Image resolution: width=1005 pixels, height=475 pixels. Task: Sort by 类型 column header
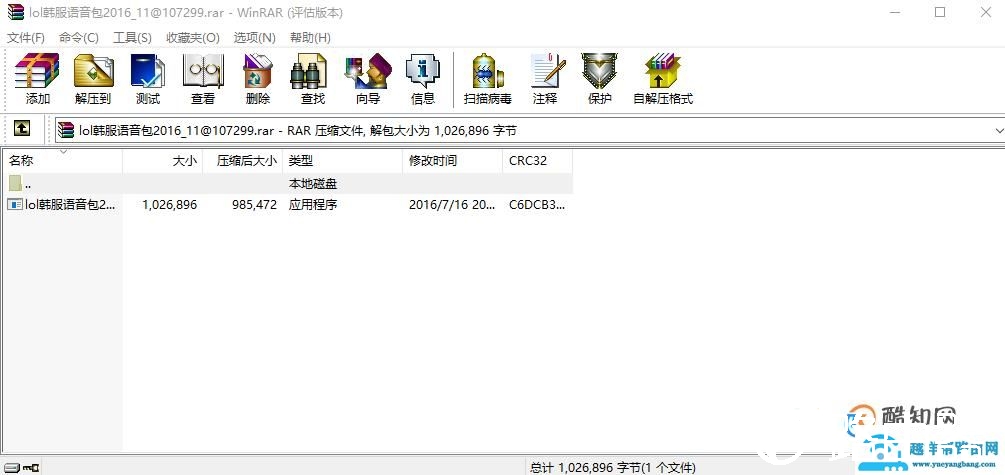(x=342, y=161)
